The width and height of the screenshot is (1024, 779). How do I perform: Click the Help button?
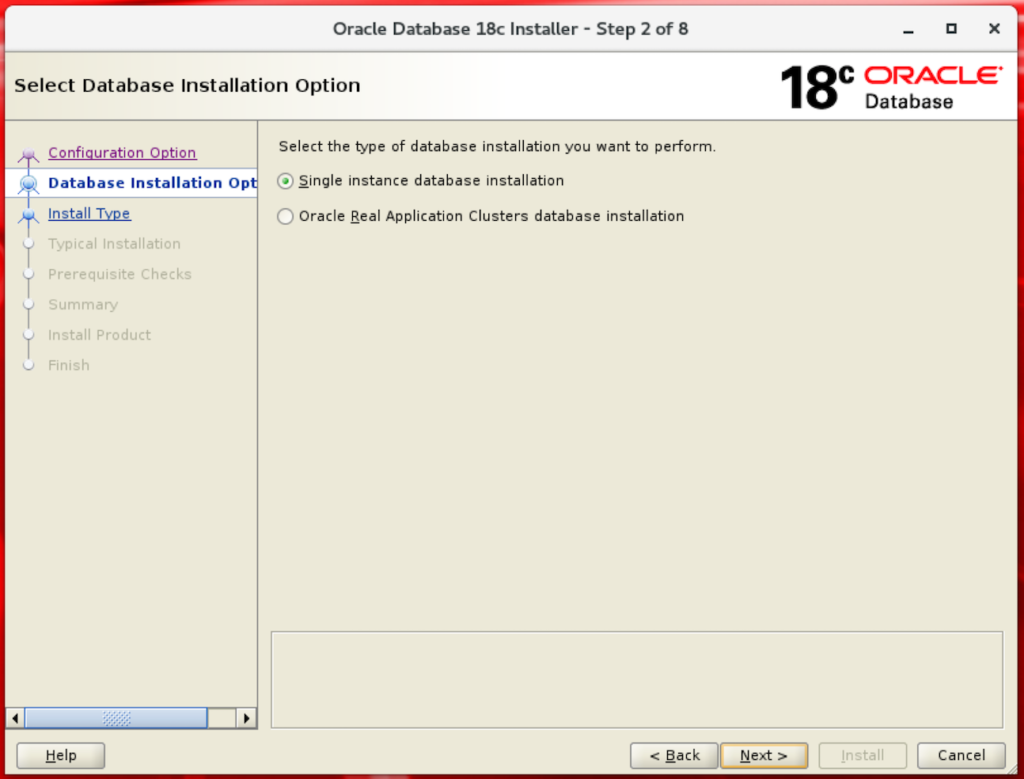coord(61,755)
